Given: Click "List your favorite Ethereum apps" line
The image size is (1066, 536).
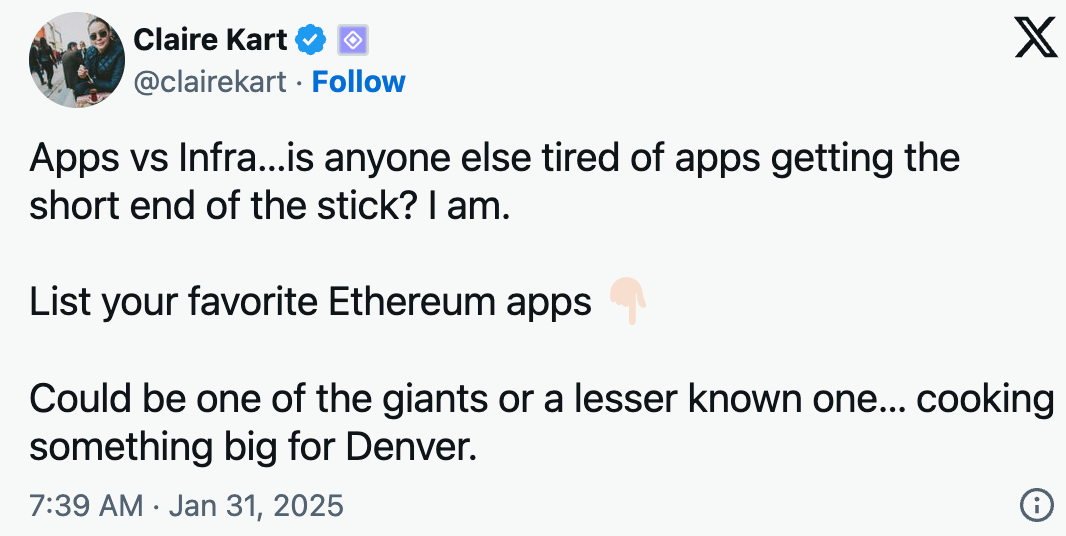Looking at the screenshot, I should (310, 302).
